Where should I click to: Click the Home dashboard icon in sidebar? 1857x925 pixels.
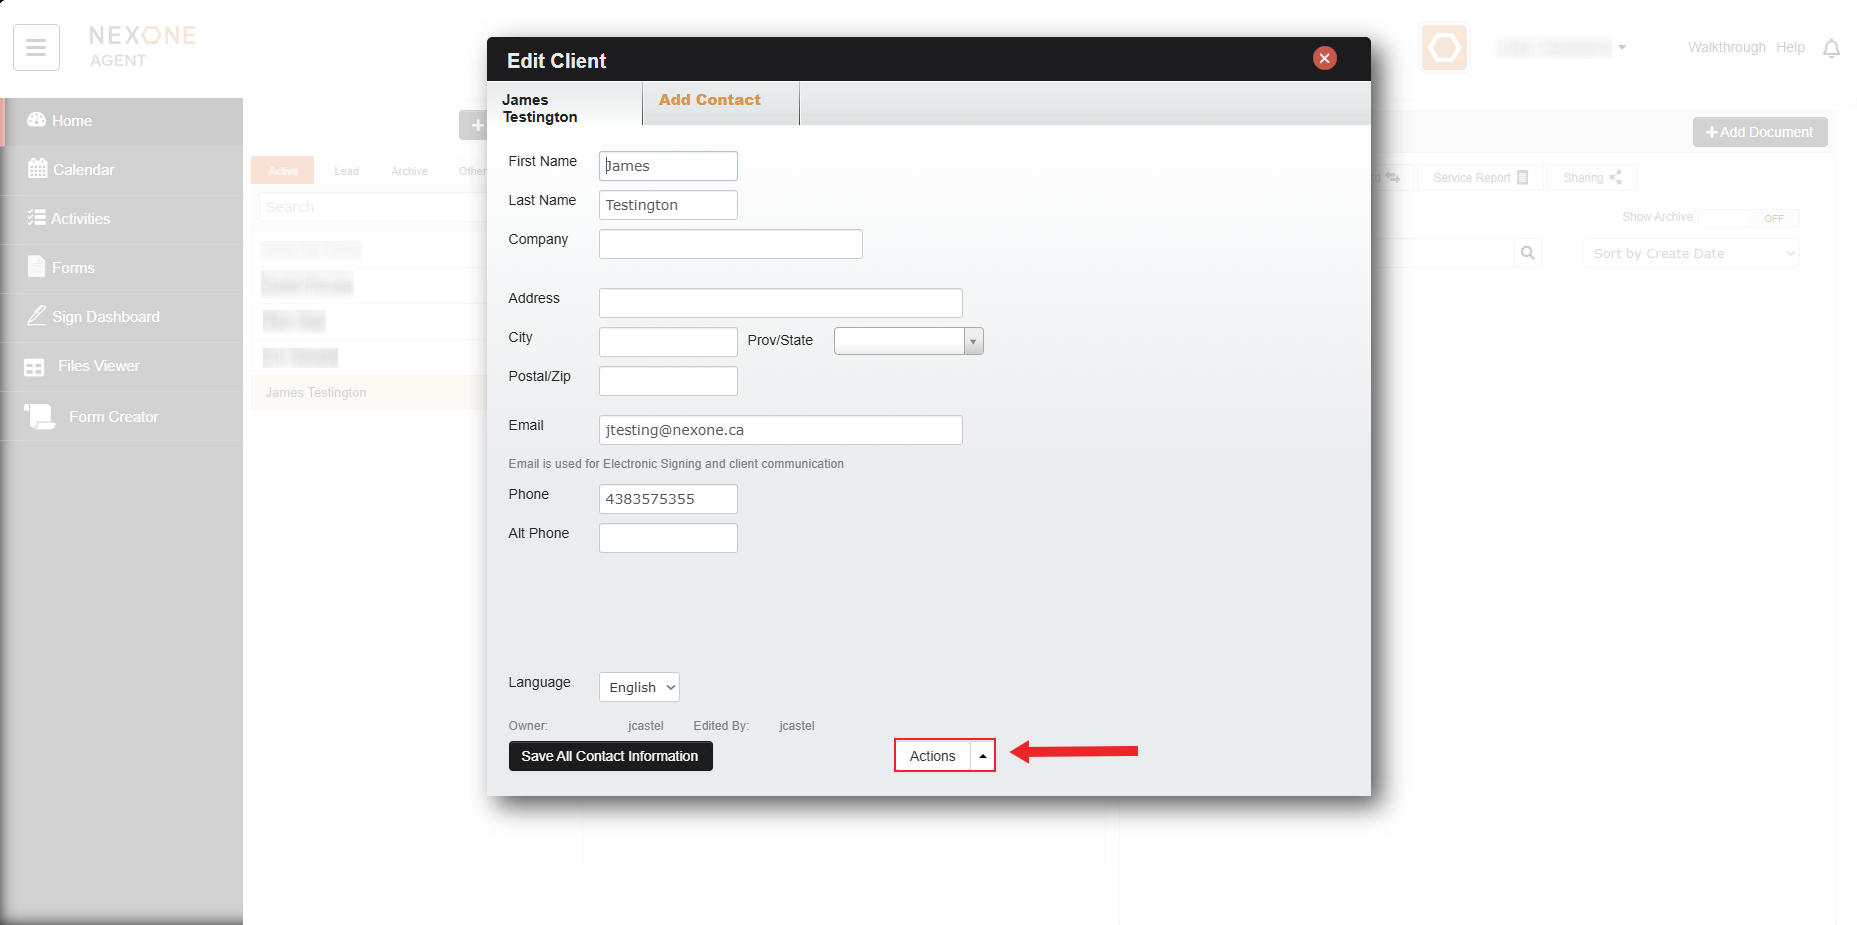(x=37, y=120)
